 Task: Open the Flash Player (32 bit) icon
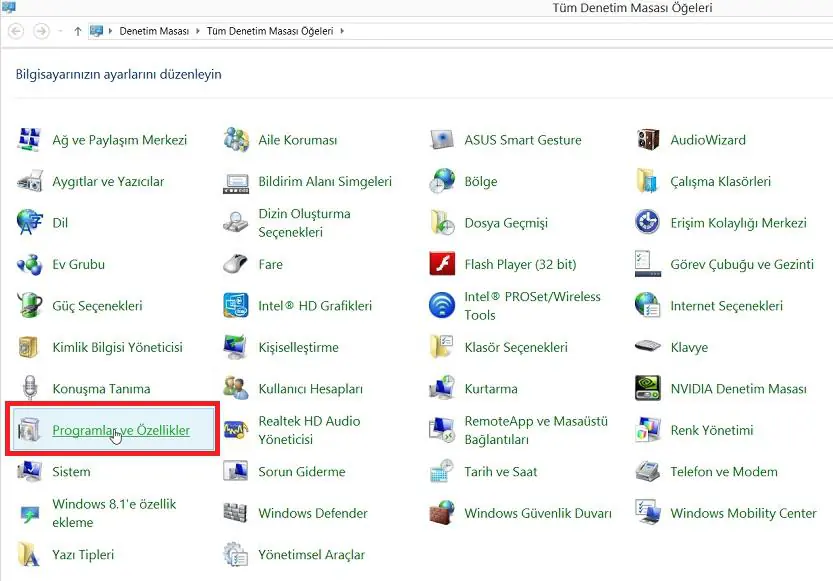pyautogui.click(x=442, y=265)
